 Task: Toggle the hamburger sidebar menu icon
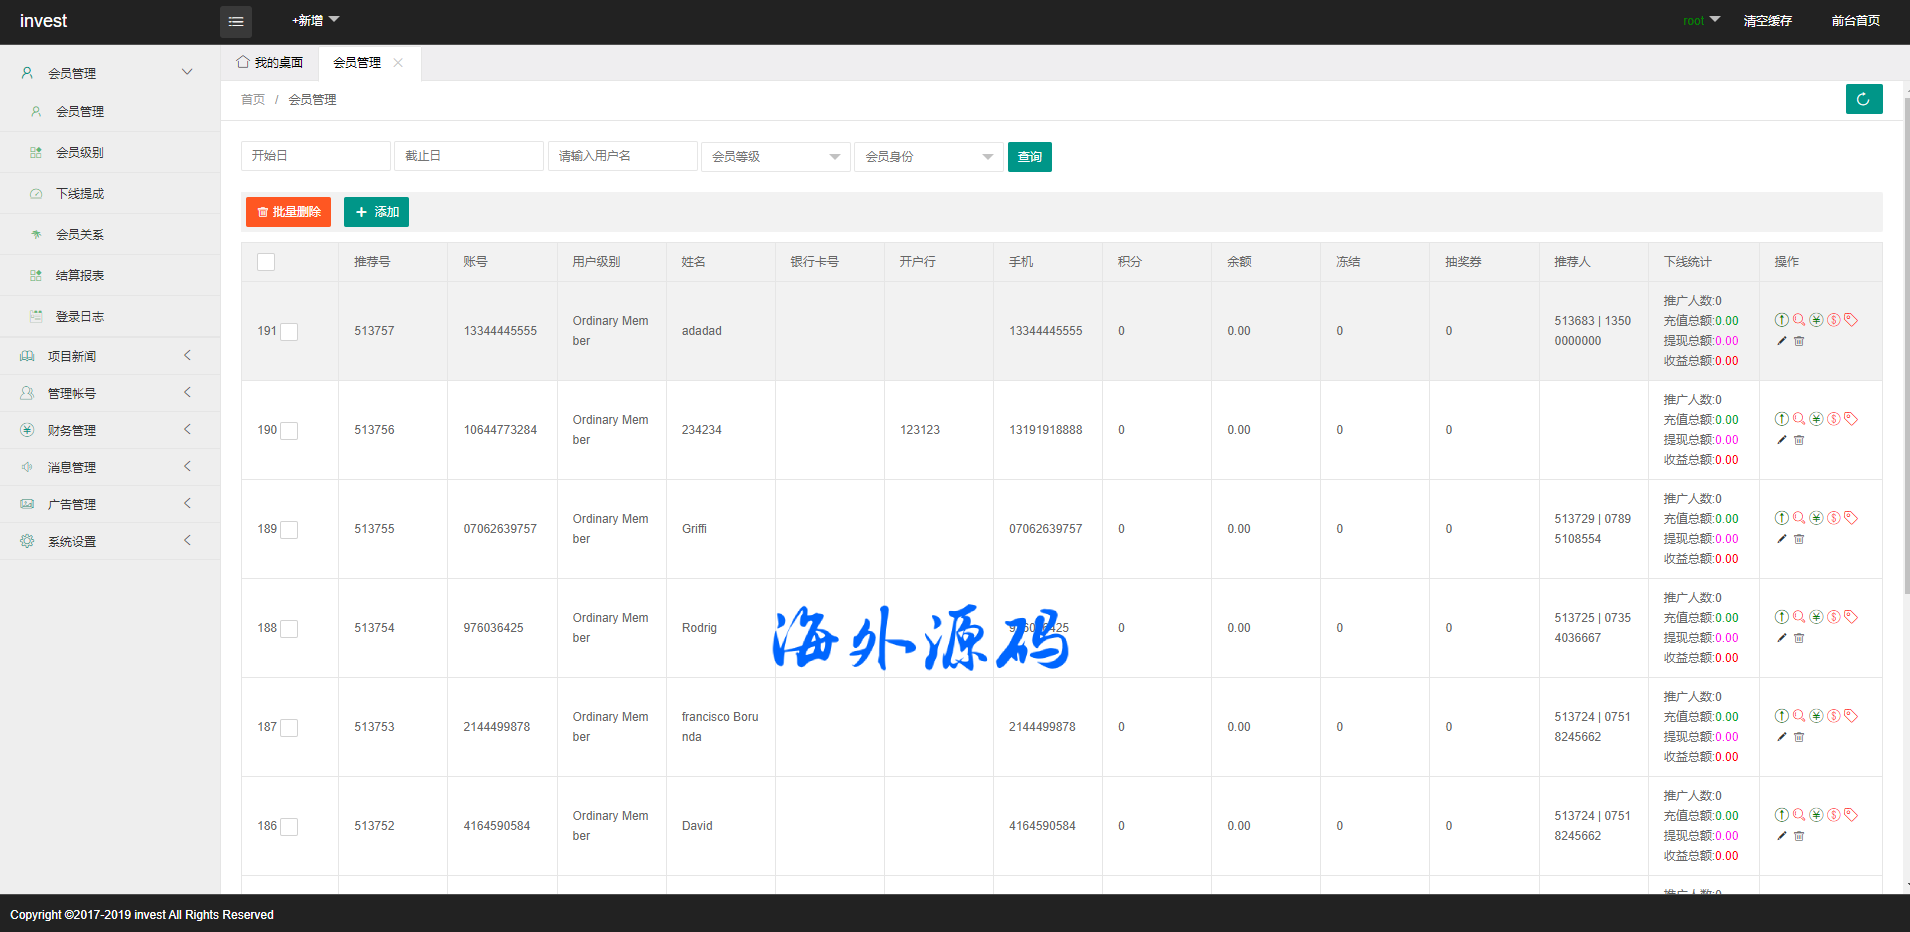point(236,21)
